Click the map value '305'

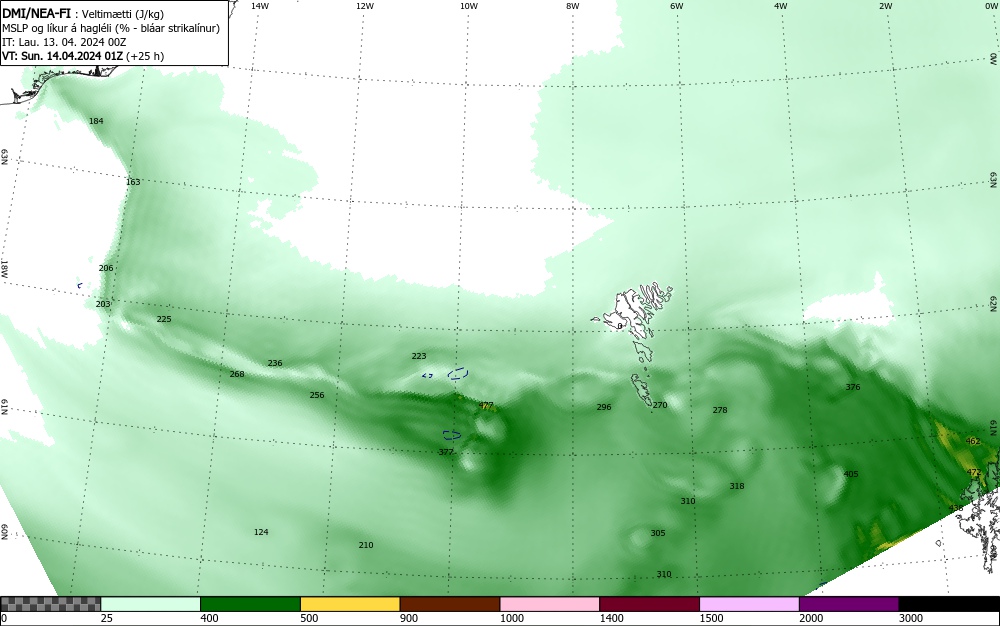(658, 534)
